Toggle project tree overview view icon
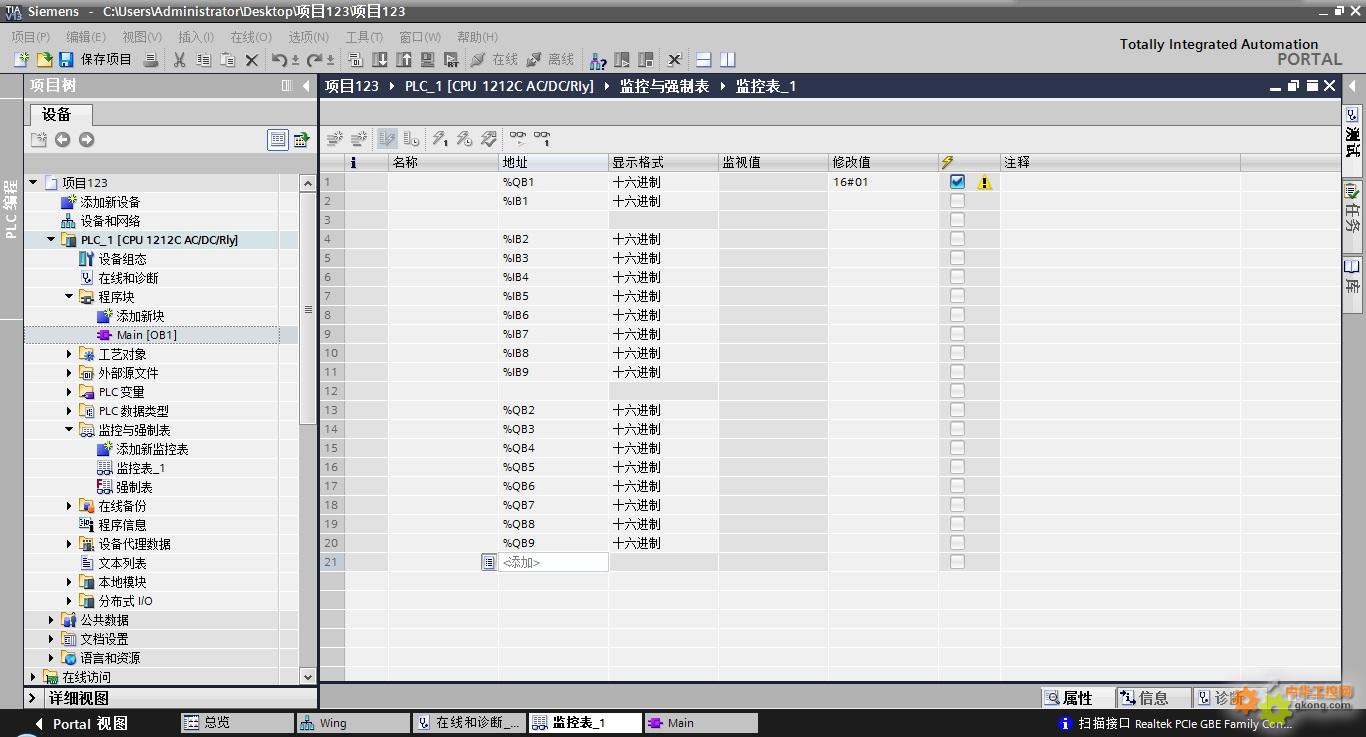The image size is (1366, 737). tap(278, 140)
